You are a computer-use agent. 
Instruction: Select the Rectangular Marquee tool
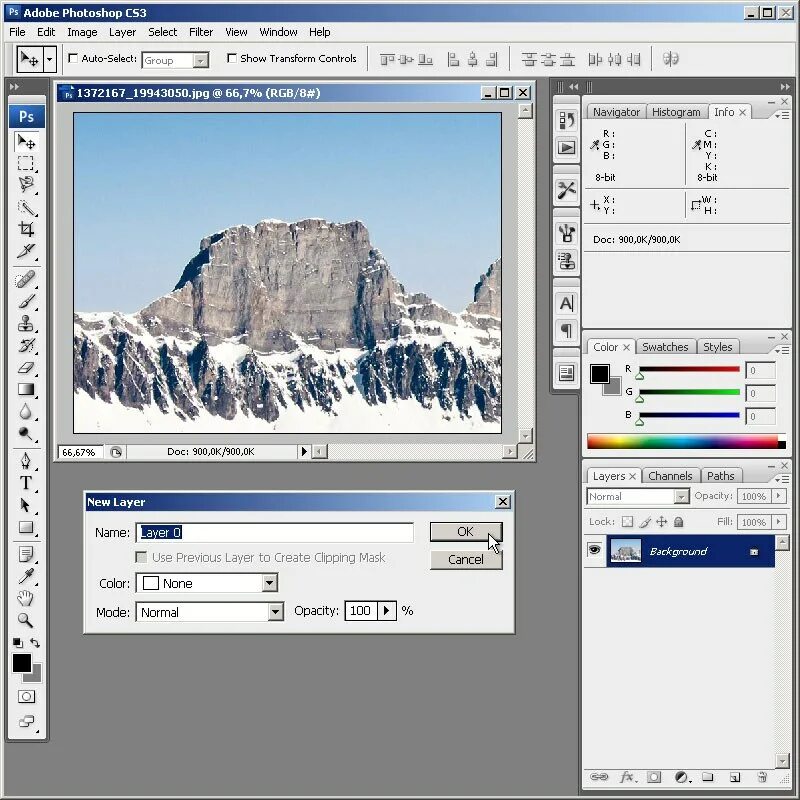click(x=26, y=163)
